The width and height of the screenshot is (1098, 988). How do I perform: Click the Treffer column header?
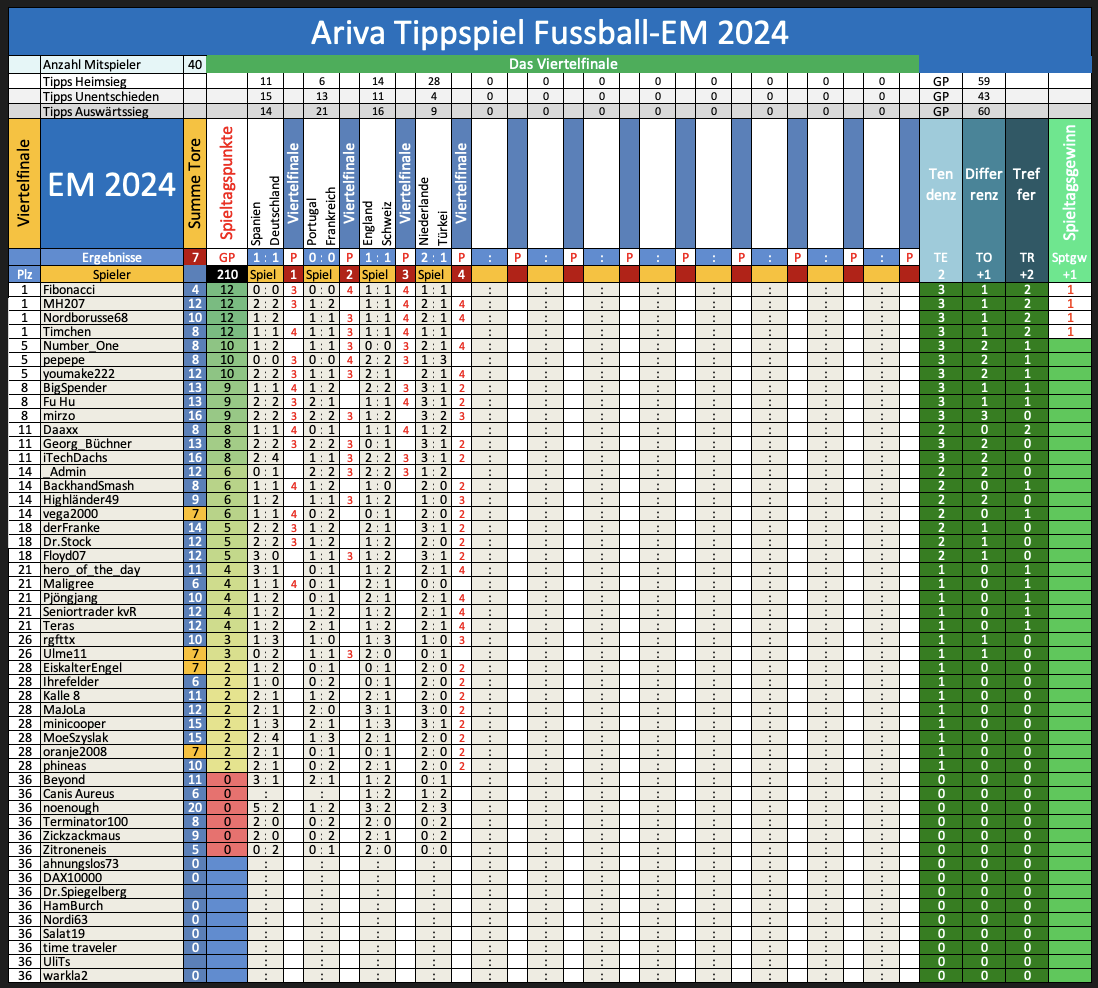click(1026, 184)
